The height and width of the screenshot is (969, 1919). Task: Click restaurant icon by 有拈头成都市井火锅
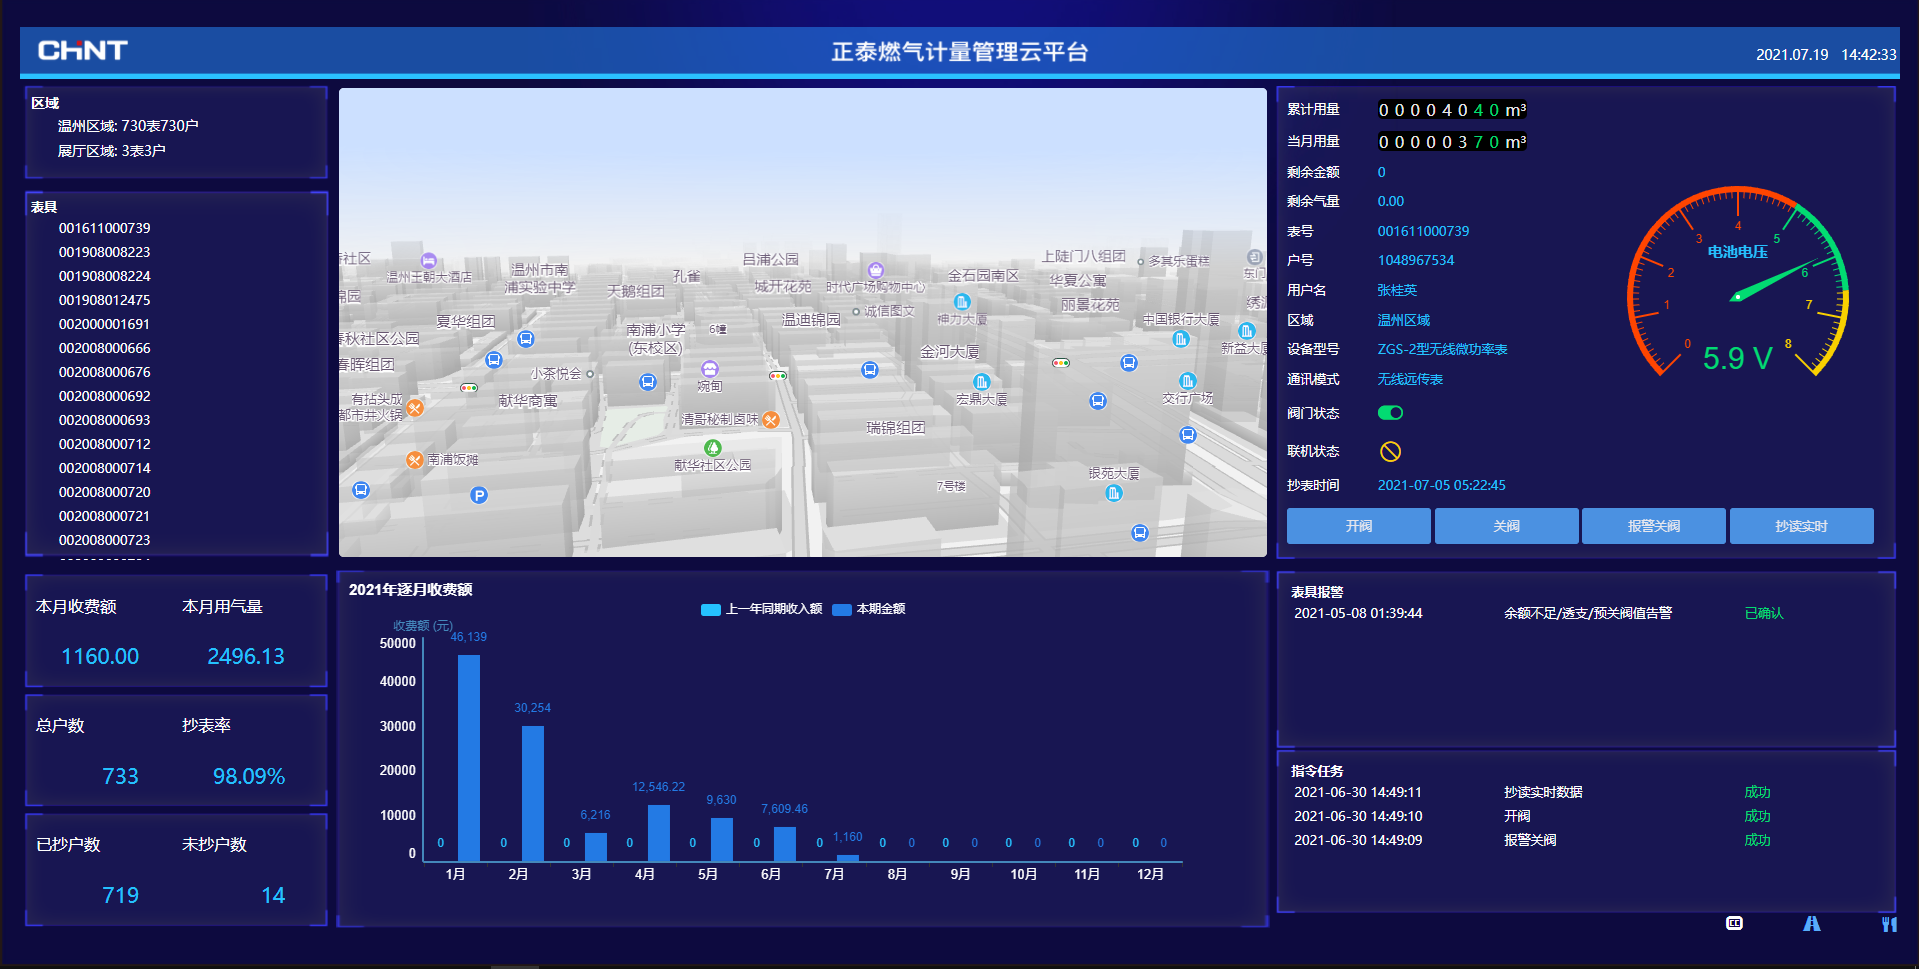[415, 407]
